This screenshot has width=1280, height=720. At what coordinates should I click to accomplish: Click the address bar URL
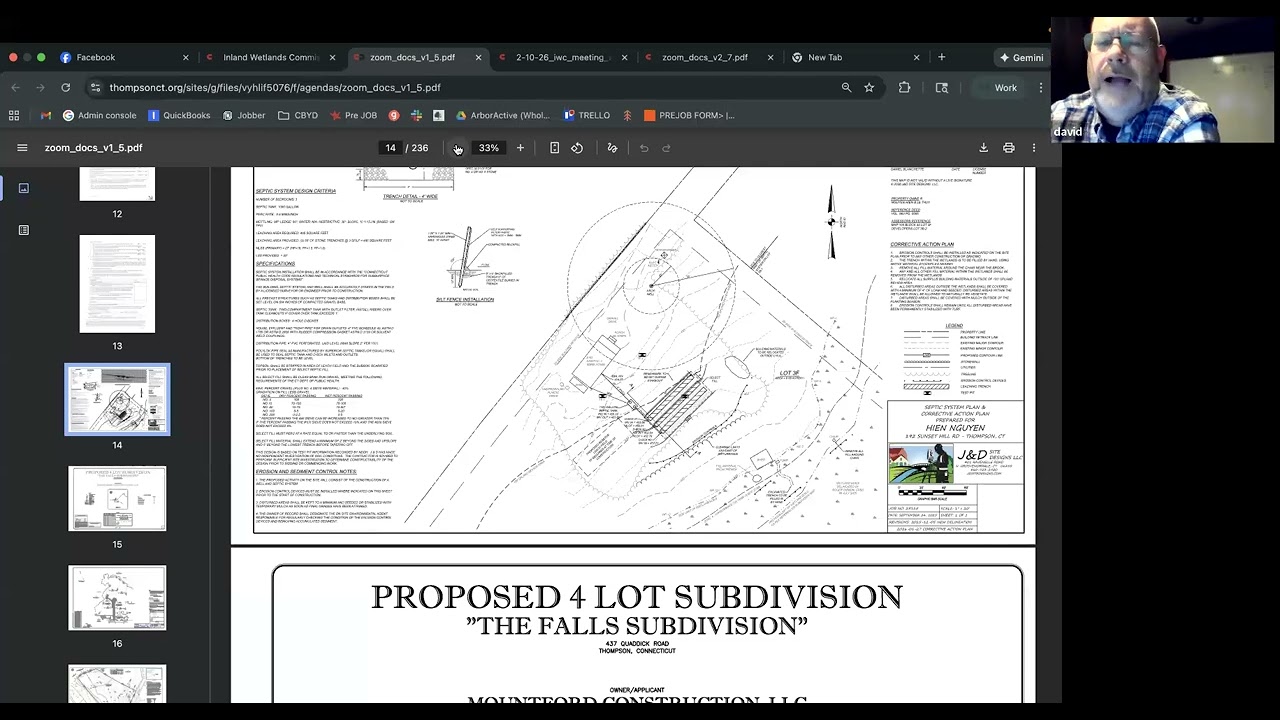pos(275,88)
